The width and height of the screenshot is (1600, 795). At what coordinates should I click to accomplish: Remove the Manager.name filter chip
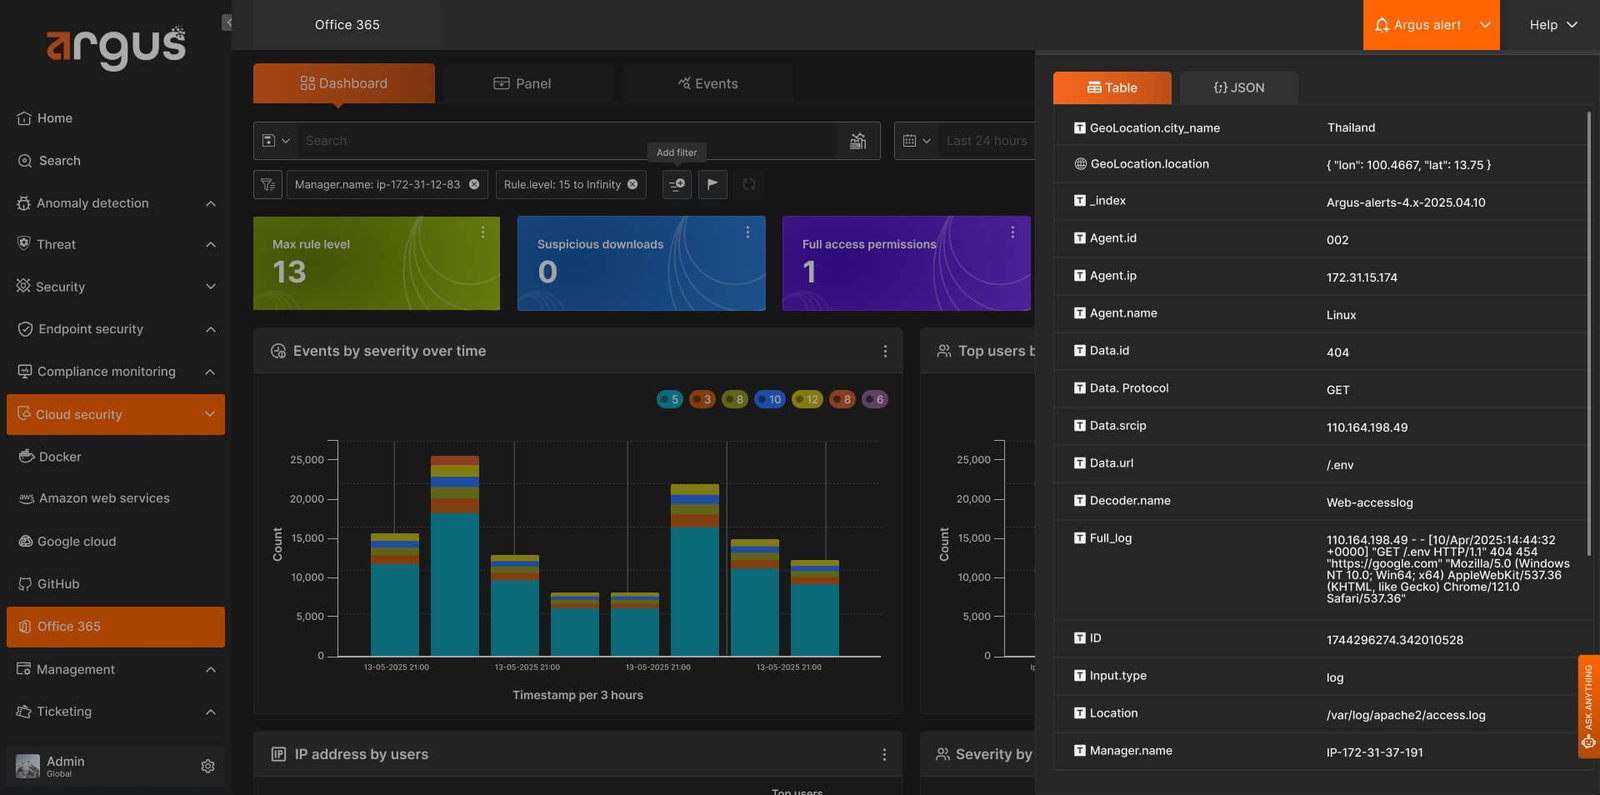pos(474,184)
